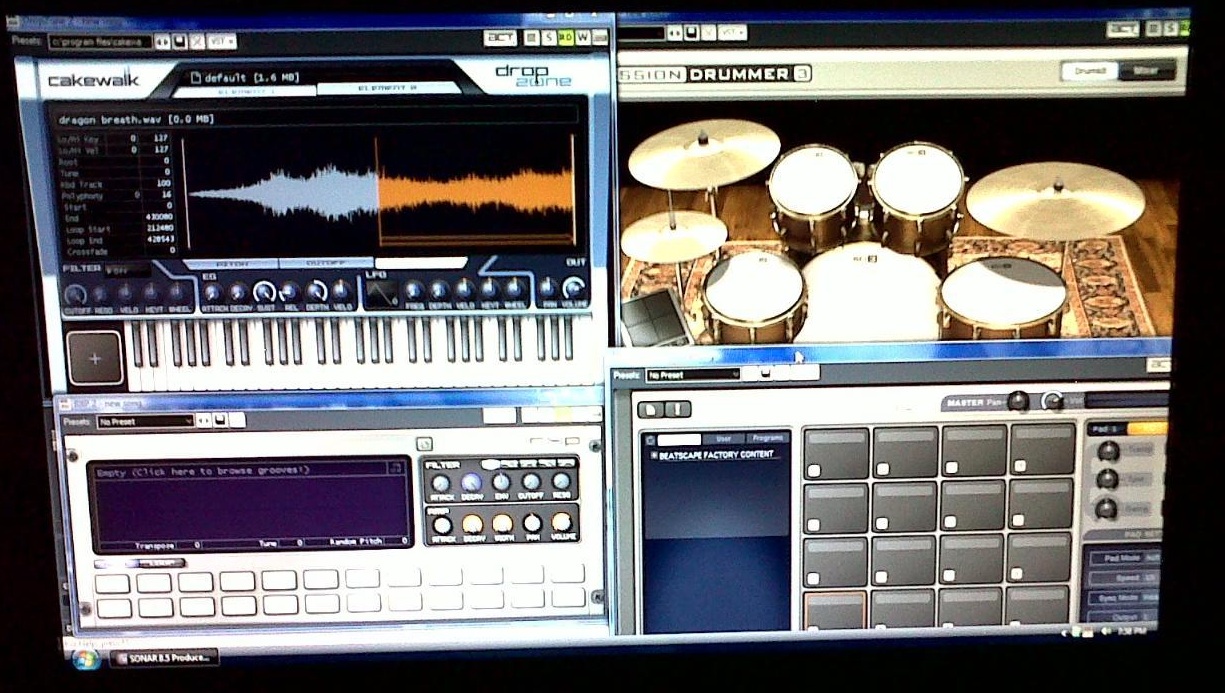Open the volume control in system tray
This screenshot has width=1225, height=693.
click(1107, 631)
